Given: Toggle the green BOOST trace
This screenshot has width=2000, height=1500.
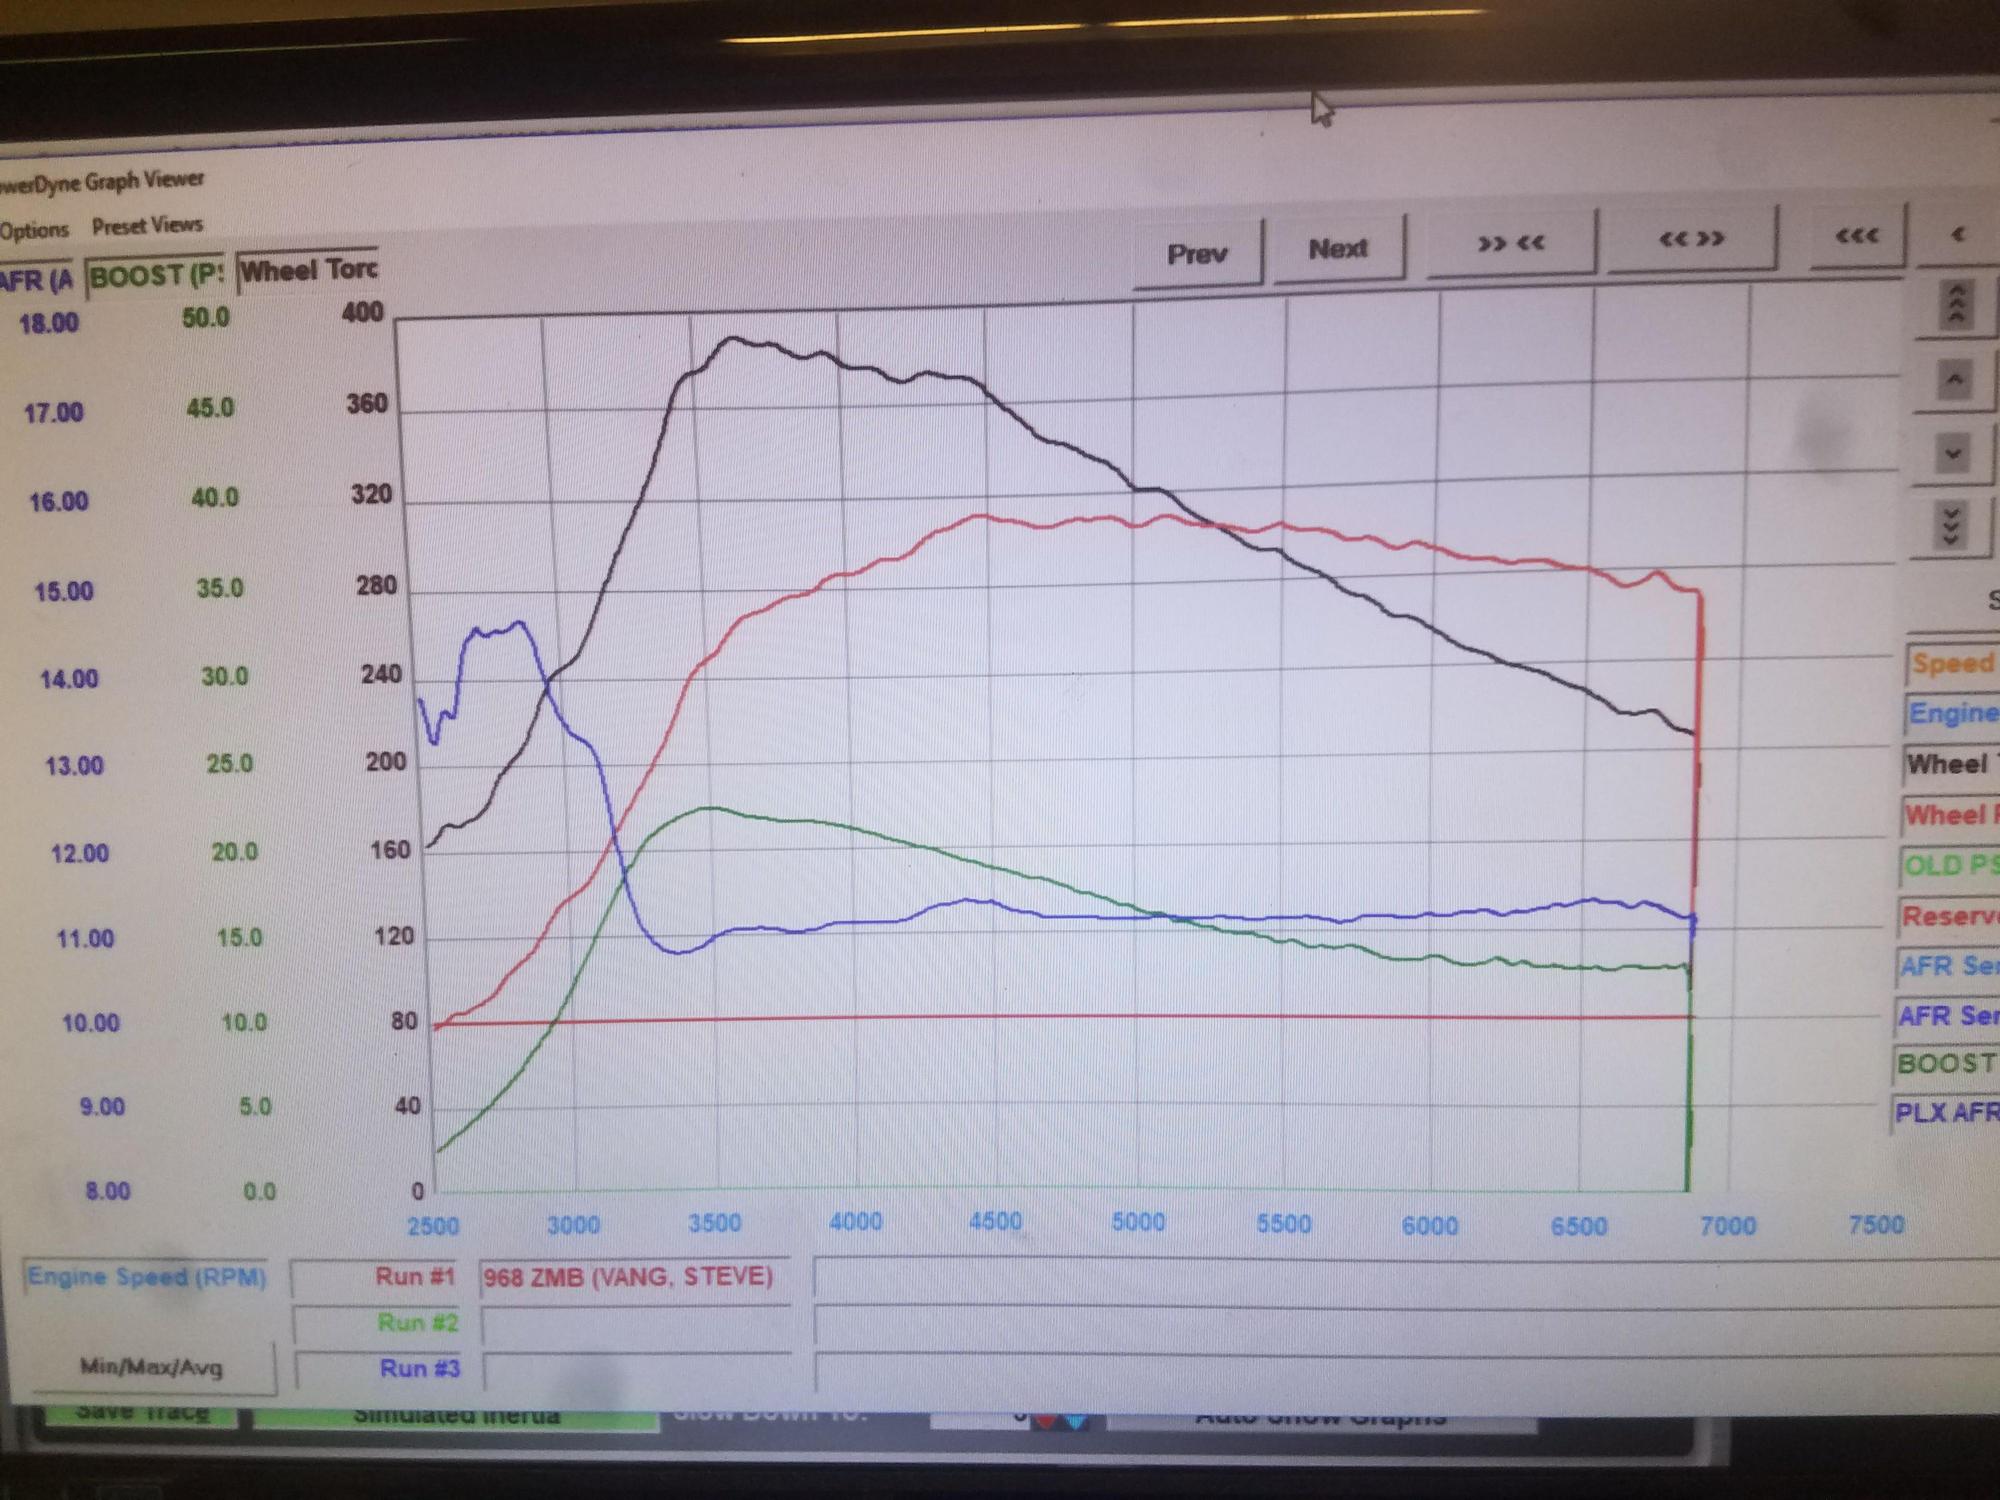Looking at the screenshot, I should (x=1946, y=1063).
